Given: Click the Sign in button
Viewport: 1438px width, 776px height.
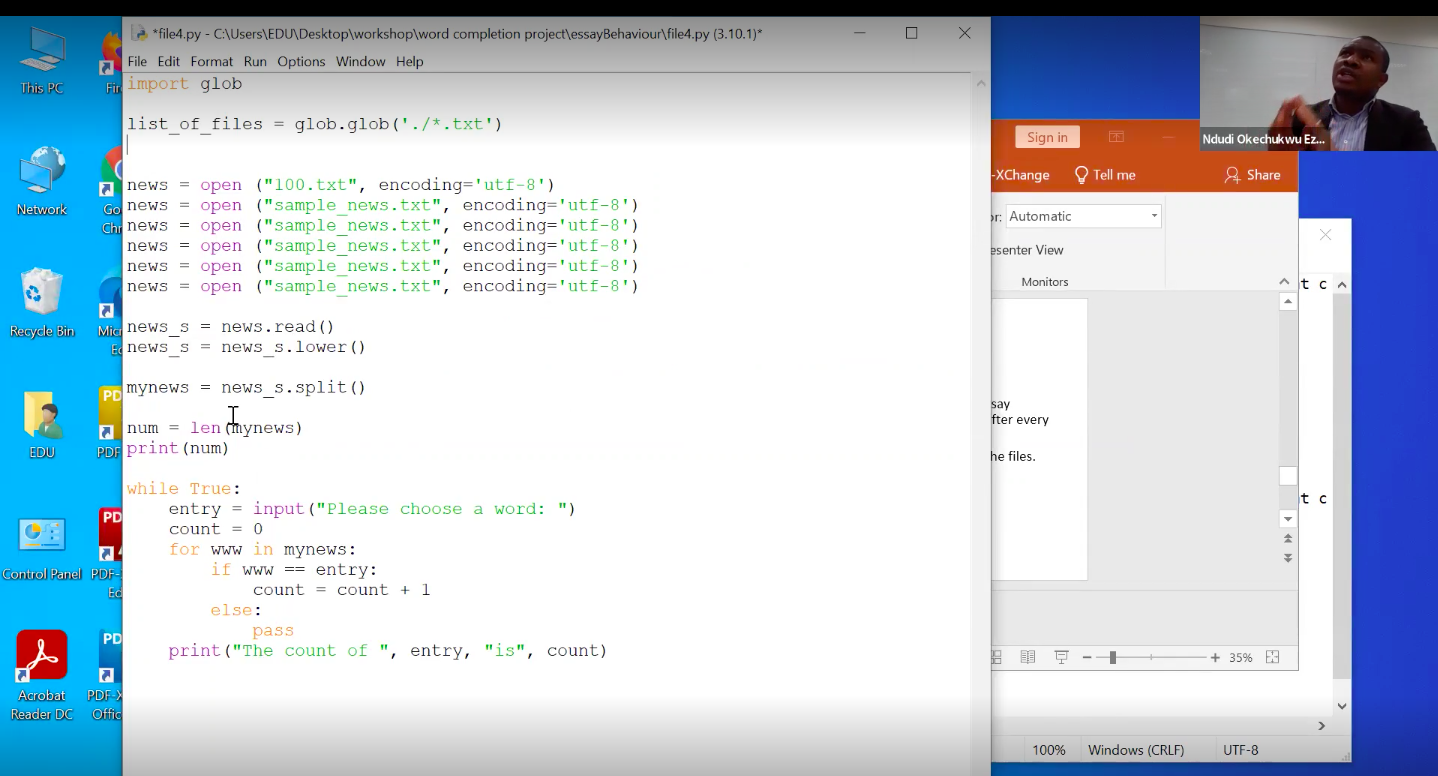Looking at the screenshot, I should coord(1047,137).
